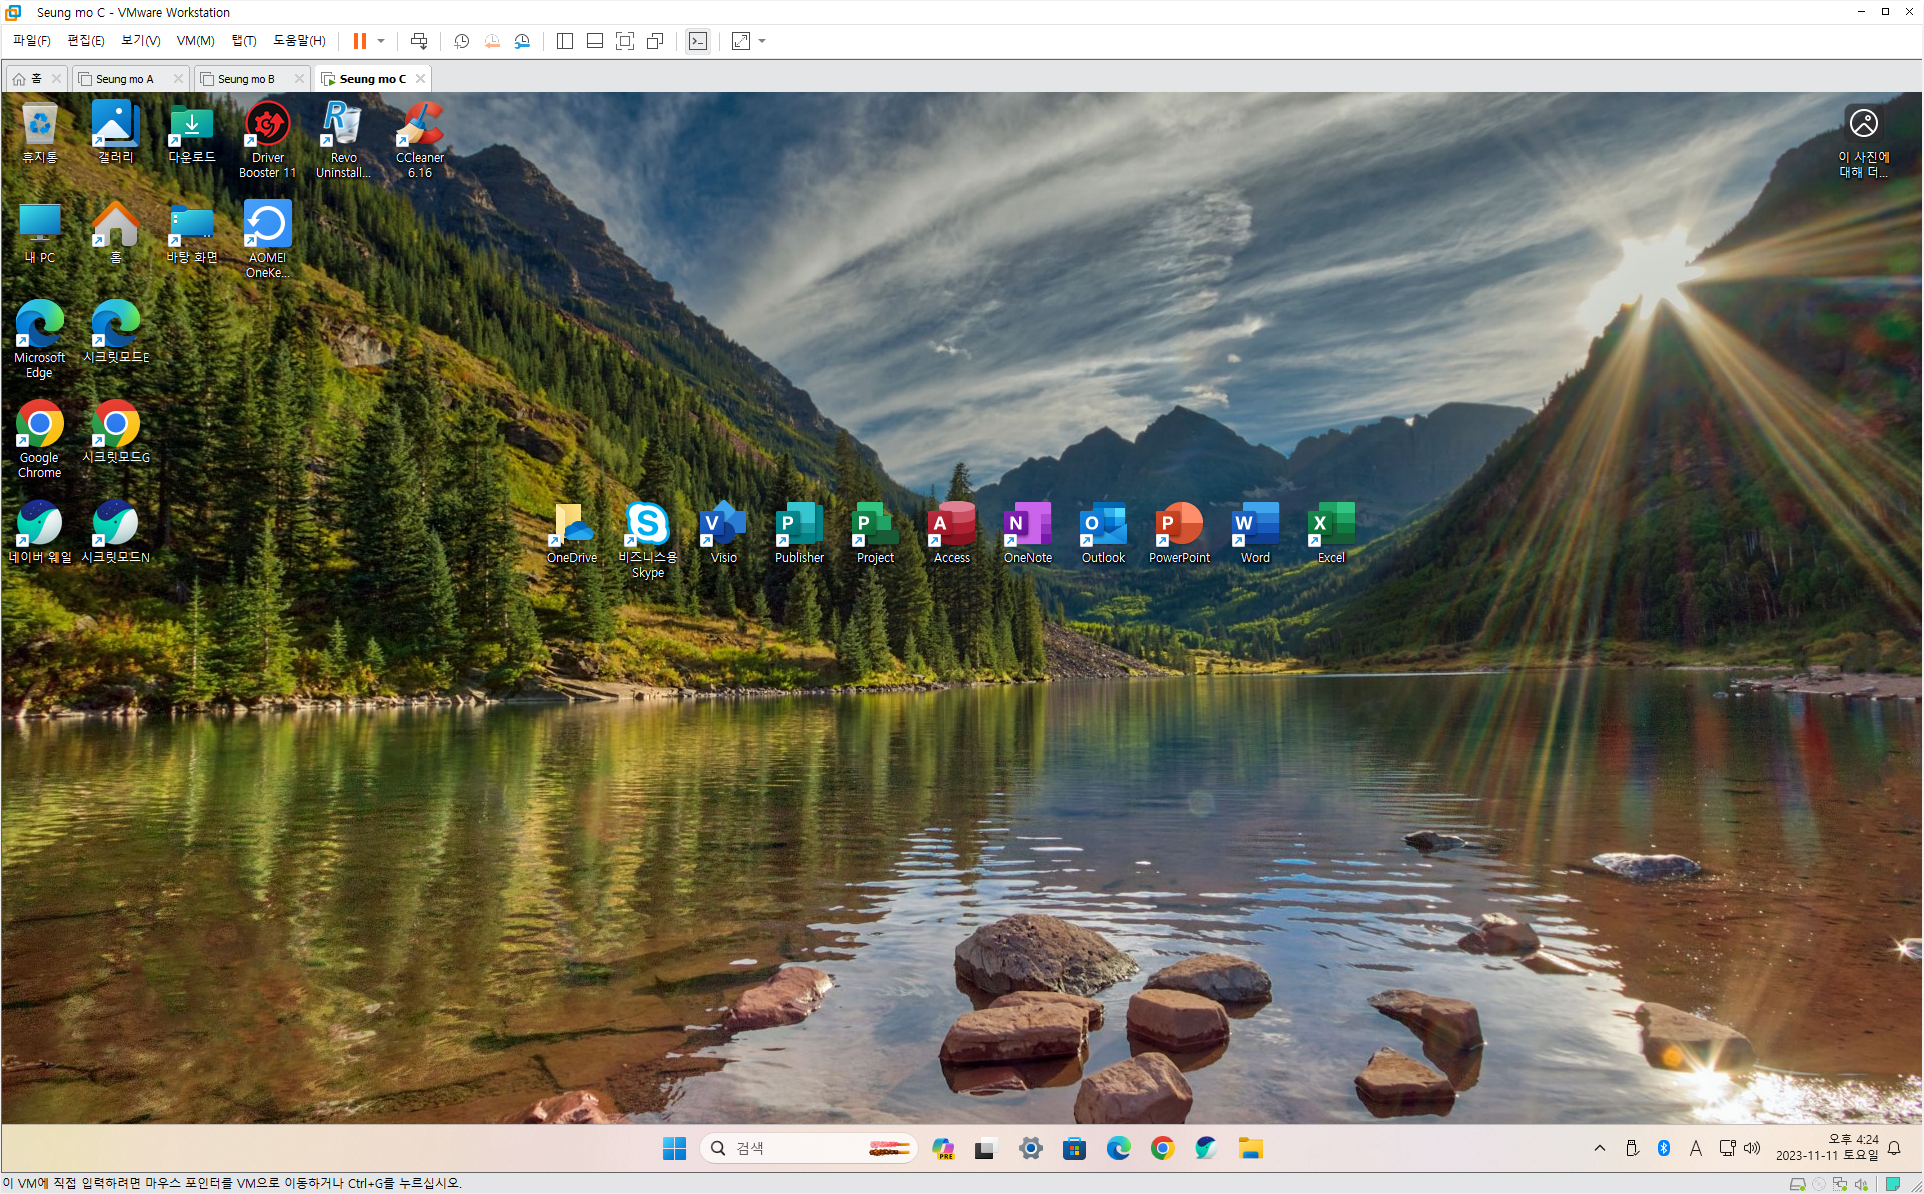Image resolution: width=1924 pixels, height=1194 pixels.
Task: Take a snapshot of this virtual machine
Action: tap(461, 41)
